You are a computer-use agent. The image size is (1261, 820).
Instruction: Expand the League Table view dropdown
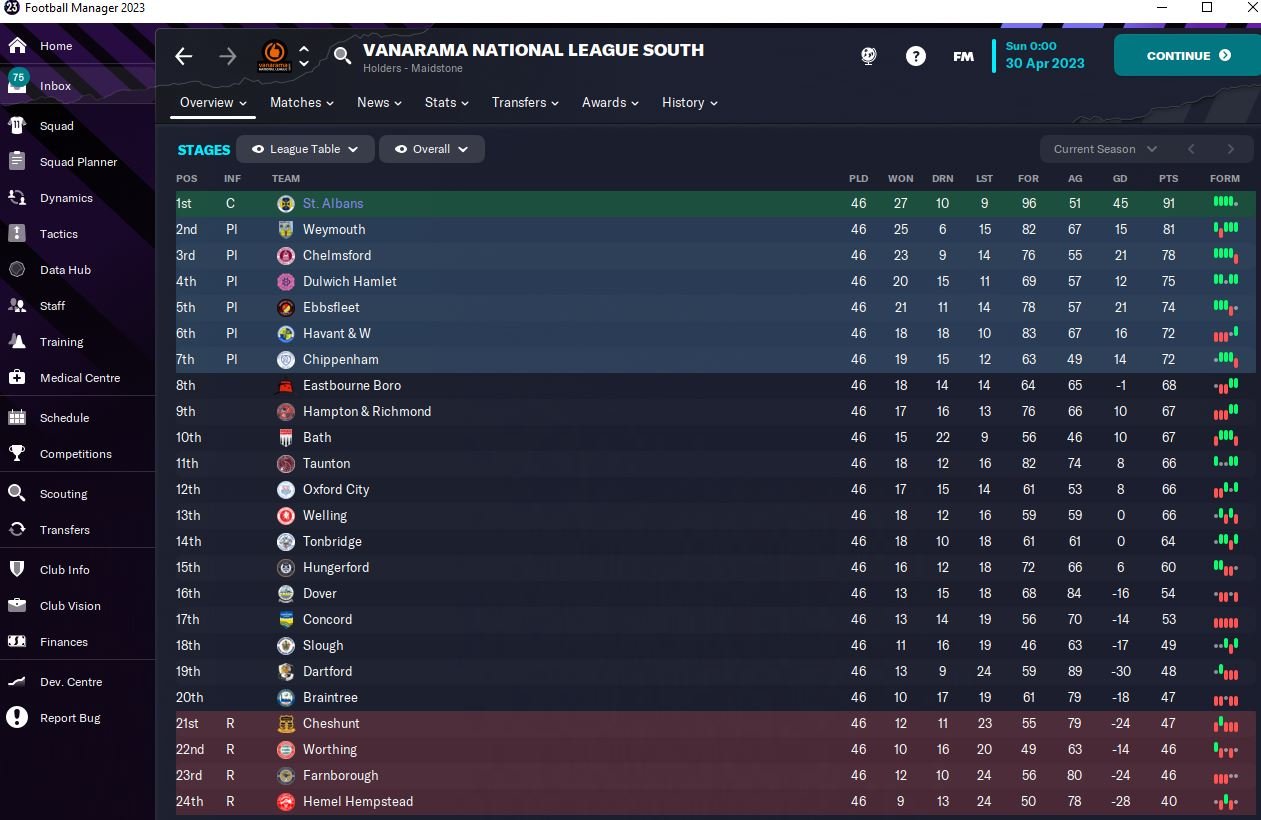tap(305, 149)
